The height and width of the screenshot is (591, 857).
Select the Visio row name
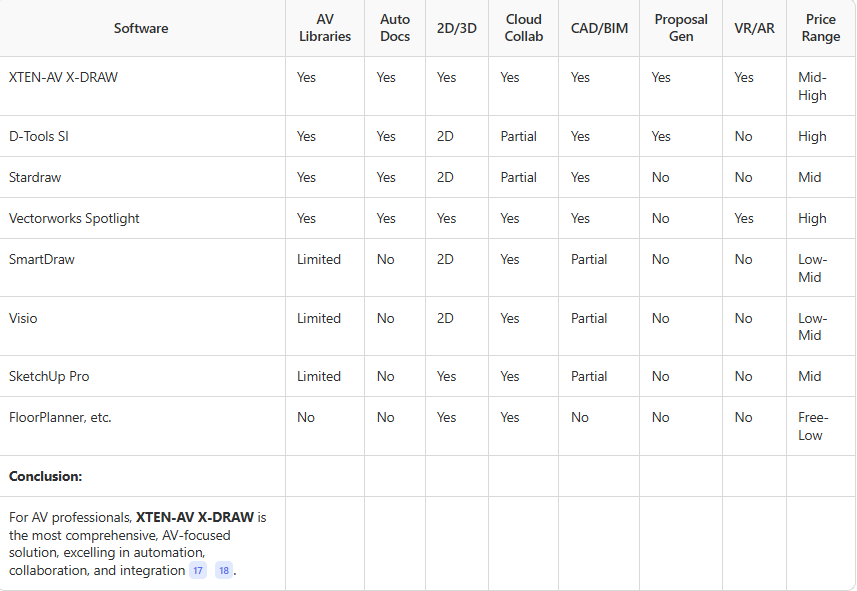[23, 318]
